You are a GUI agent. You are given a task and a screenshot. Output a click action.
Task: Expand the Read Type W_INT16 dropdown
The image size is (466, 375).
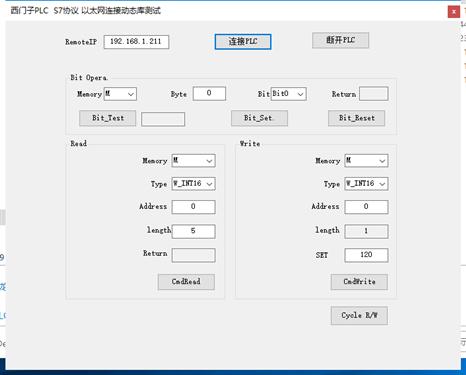coord(193,184)
